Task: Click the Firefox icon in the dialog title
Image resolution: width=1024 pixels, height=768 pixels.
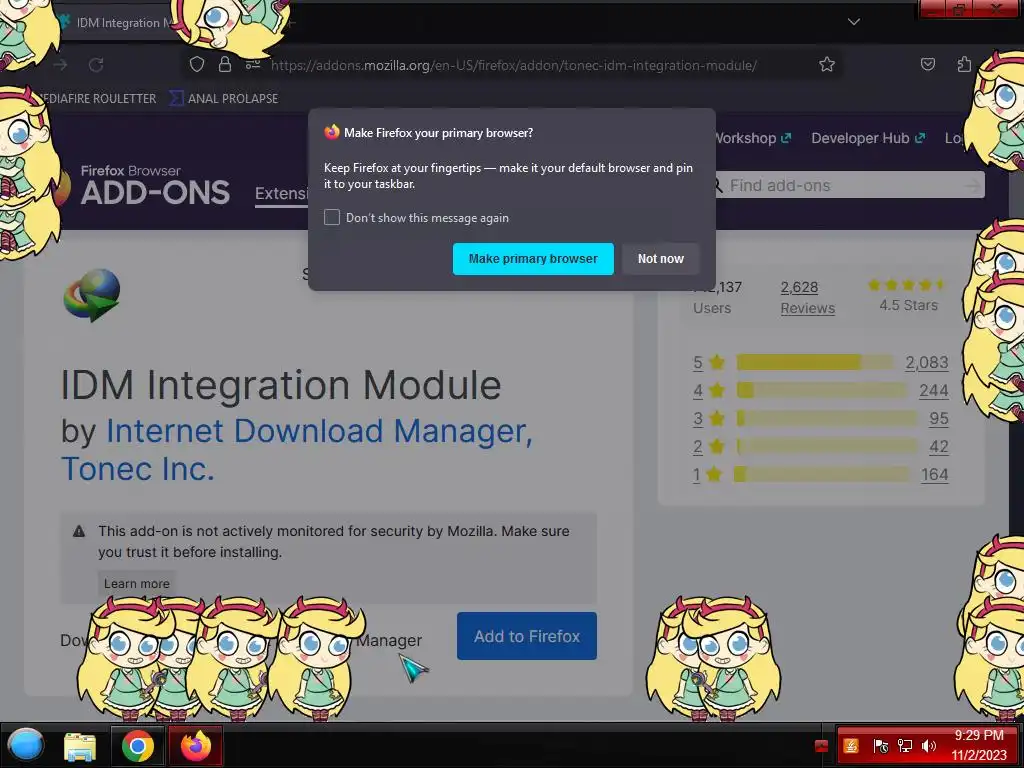Action: 332,132
